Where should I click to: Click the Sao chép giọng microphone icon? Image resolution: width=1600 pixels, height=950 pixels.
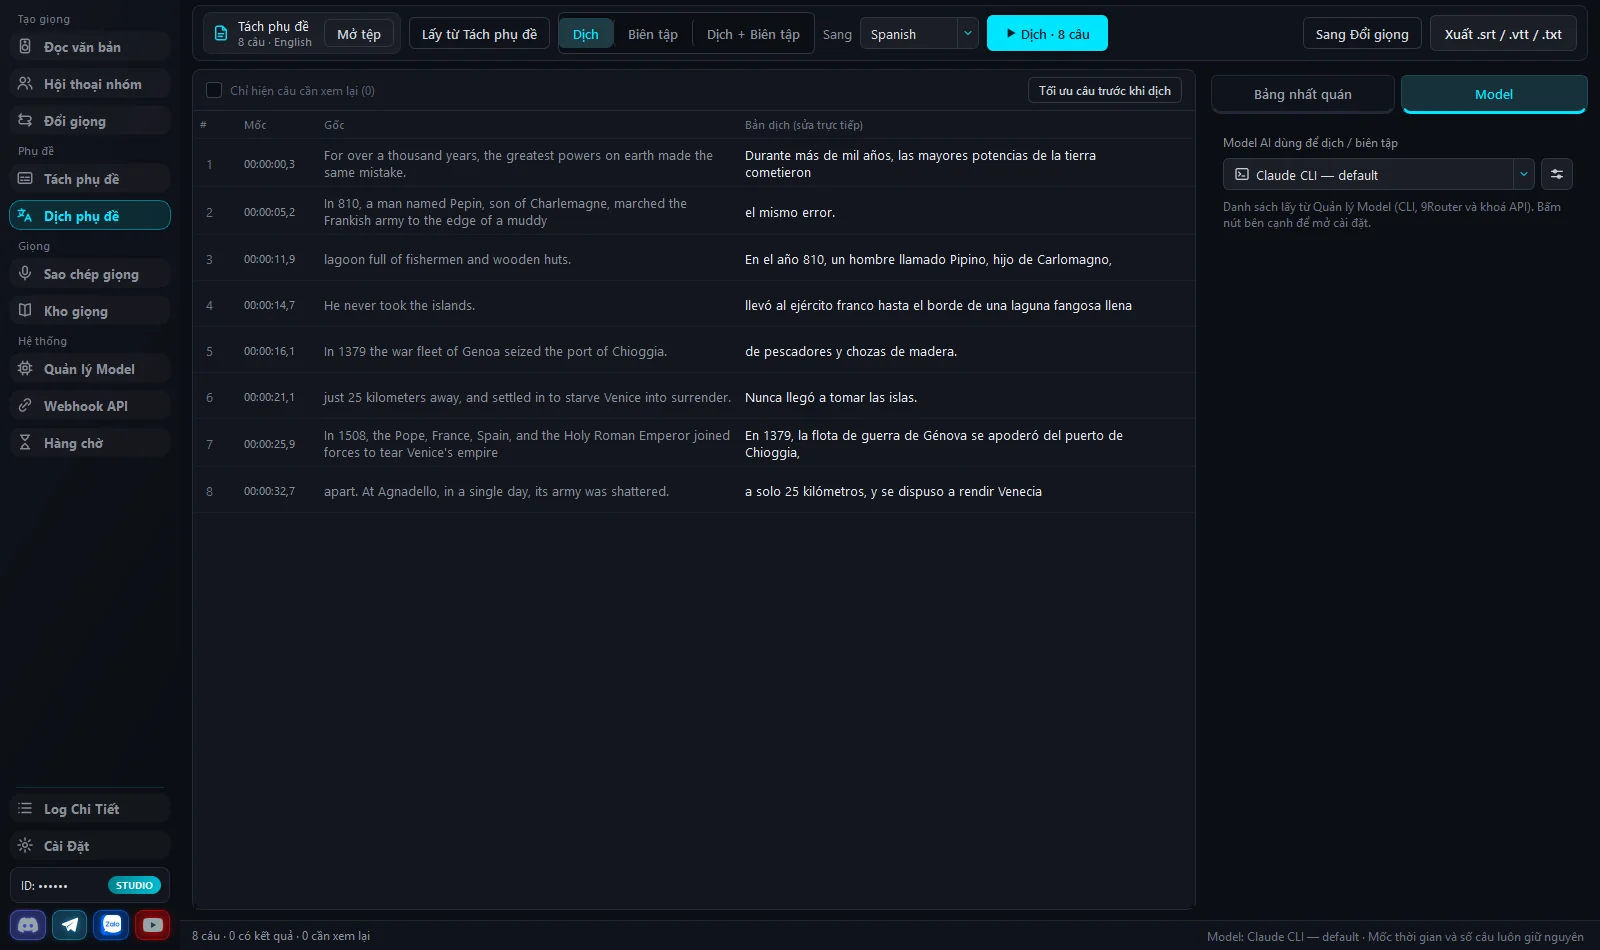click(x=25, y=273)
